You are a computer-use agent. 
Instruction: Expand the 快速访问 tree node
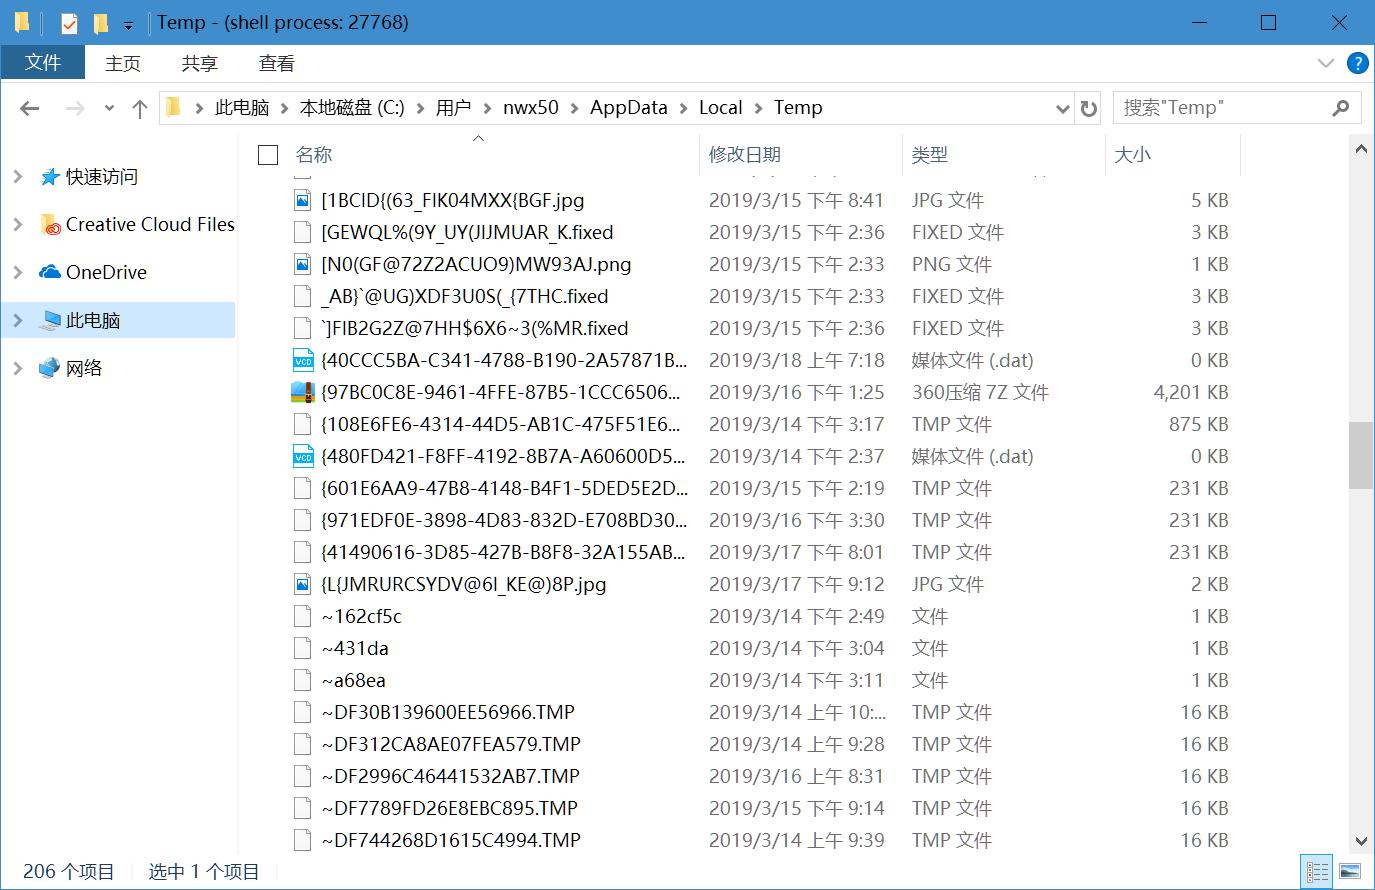coord(17,177)
